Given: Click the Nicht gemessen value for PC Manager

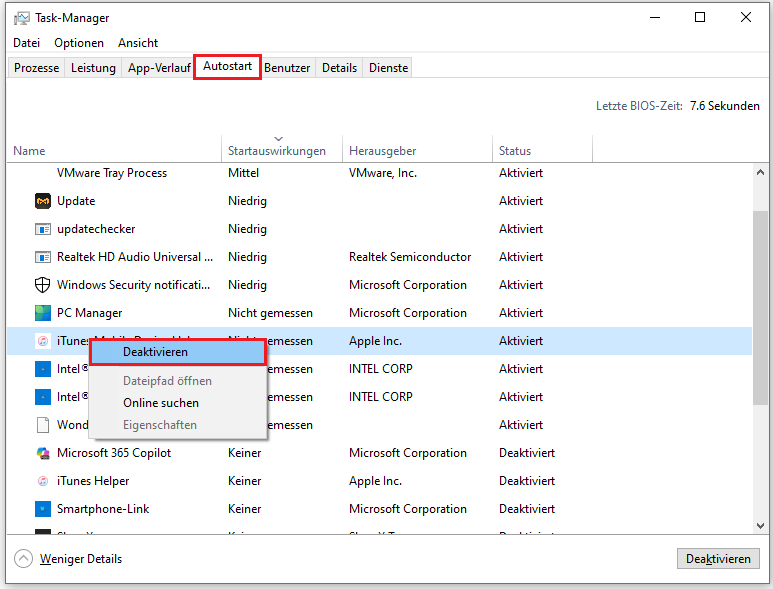Looking at the screenshot, I should click(270, 313).
